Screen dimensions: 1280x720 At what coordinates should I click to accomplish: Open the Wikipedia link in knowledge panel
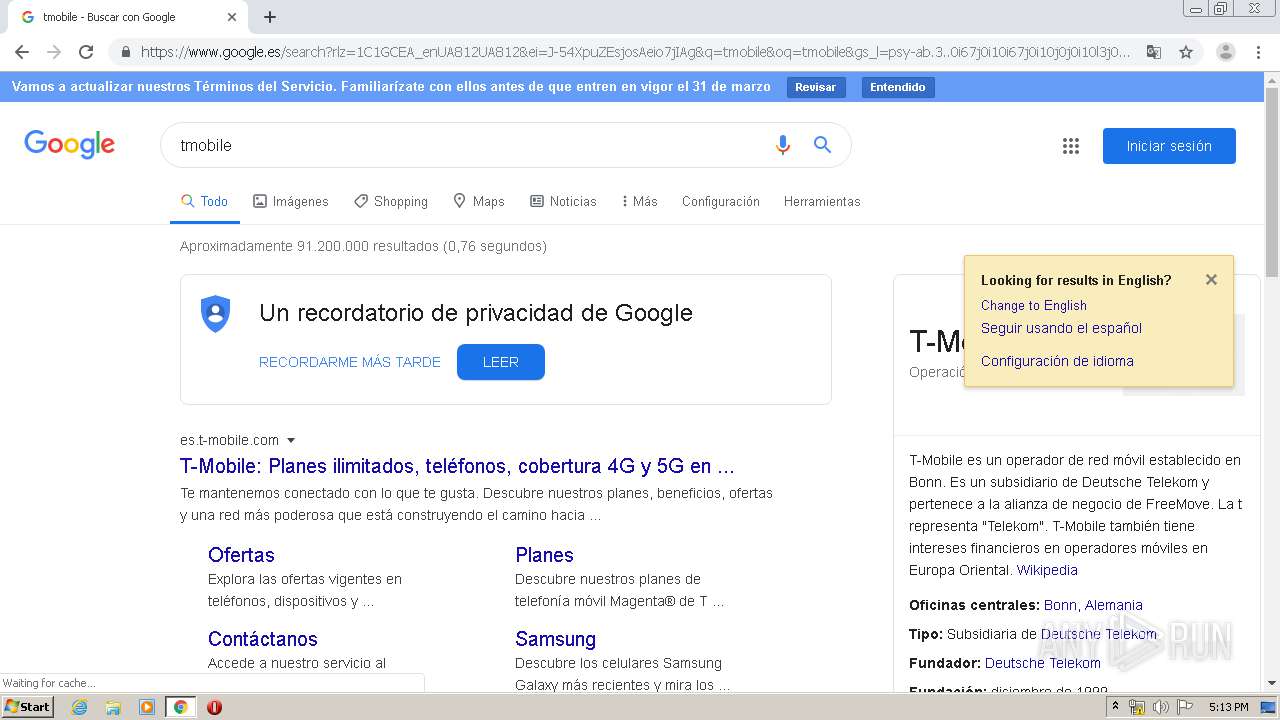tap(1047, 570)
